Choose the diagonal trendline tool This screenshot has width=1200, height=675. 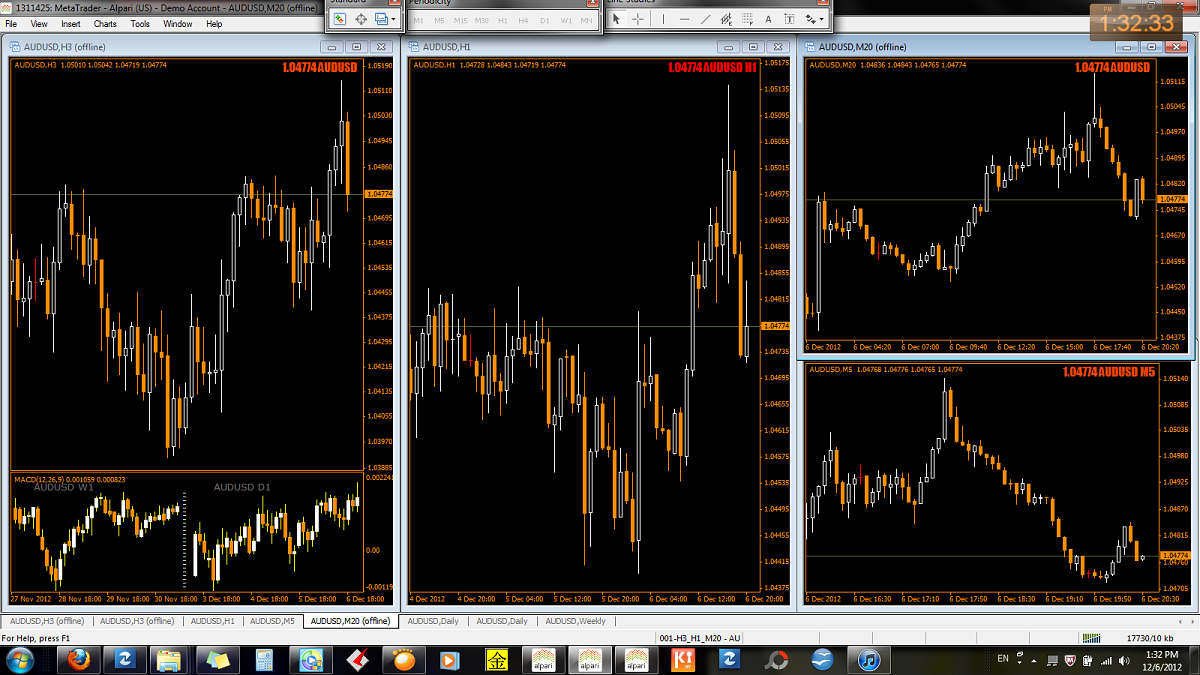706,19
